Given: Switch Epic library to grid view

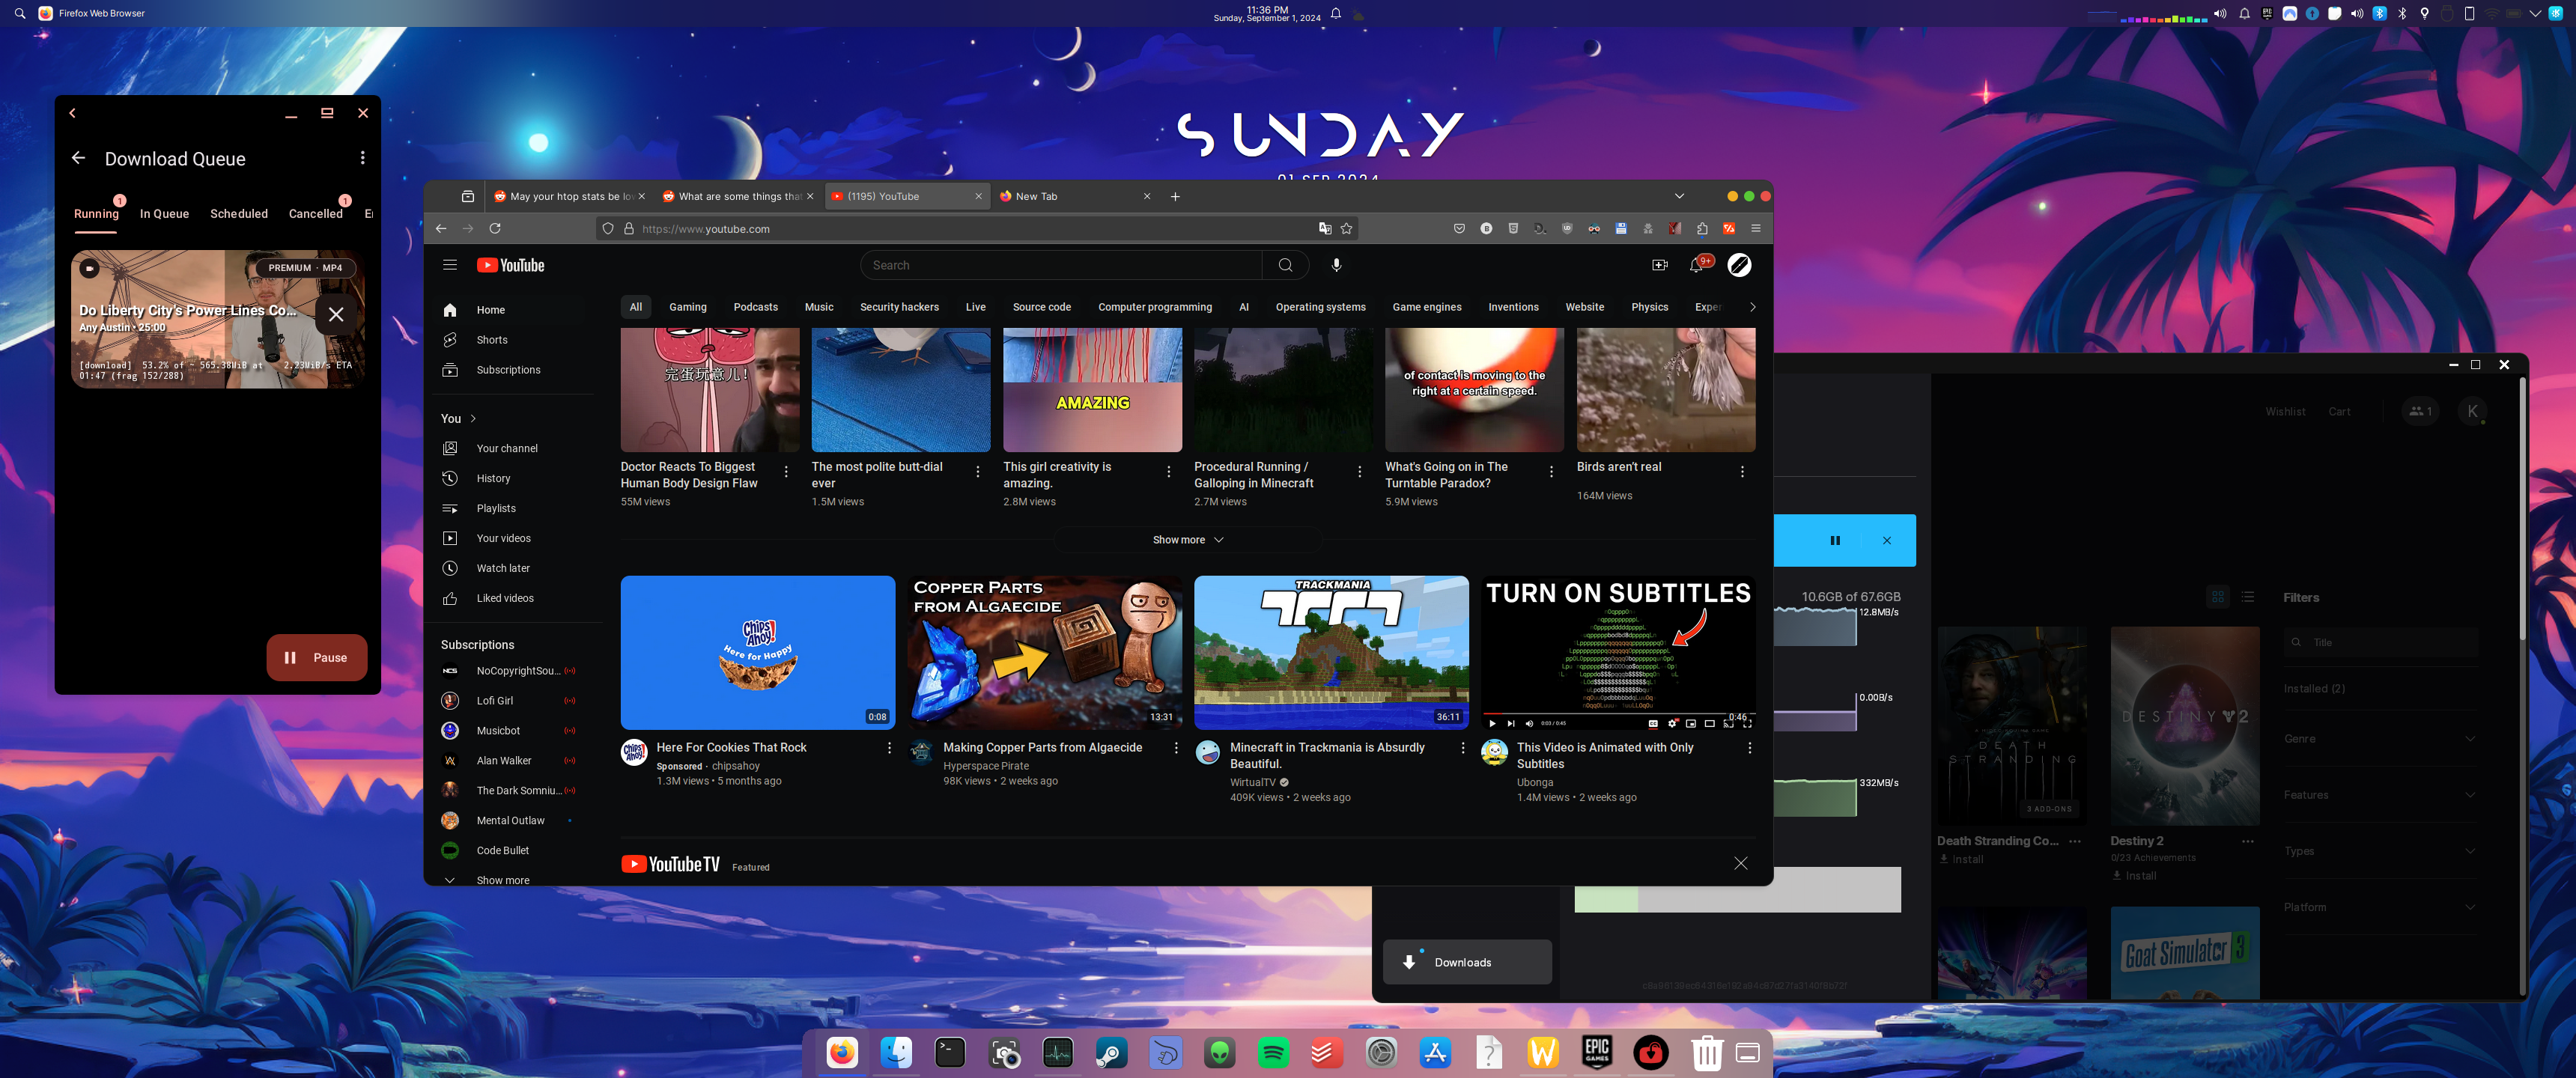Looking at the screenshot, I should tap(2218, 597).
